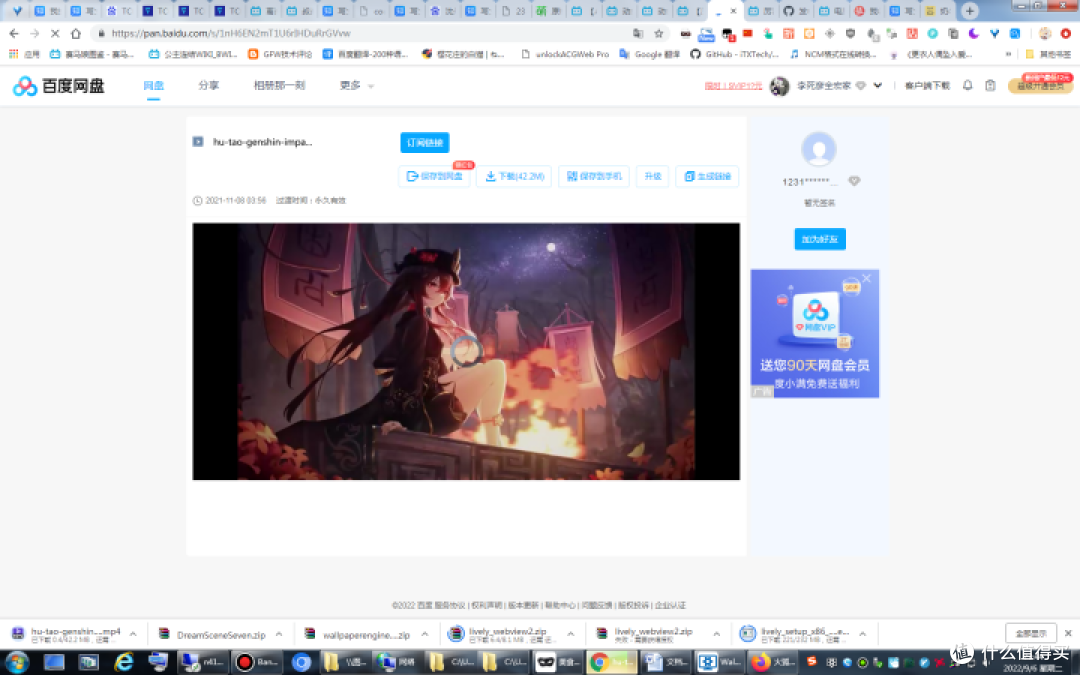The height and width of the screenshot is (675, 1080).
Task: Click the 下载(42.2M) button
Action: (515, 176)
